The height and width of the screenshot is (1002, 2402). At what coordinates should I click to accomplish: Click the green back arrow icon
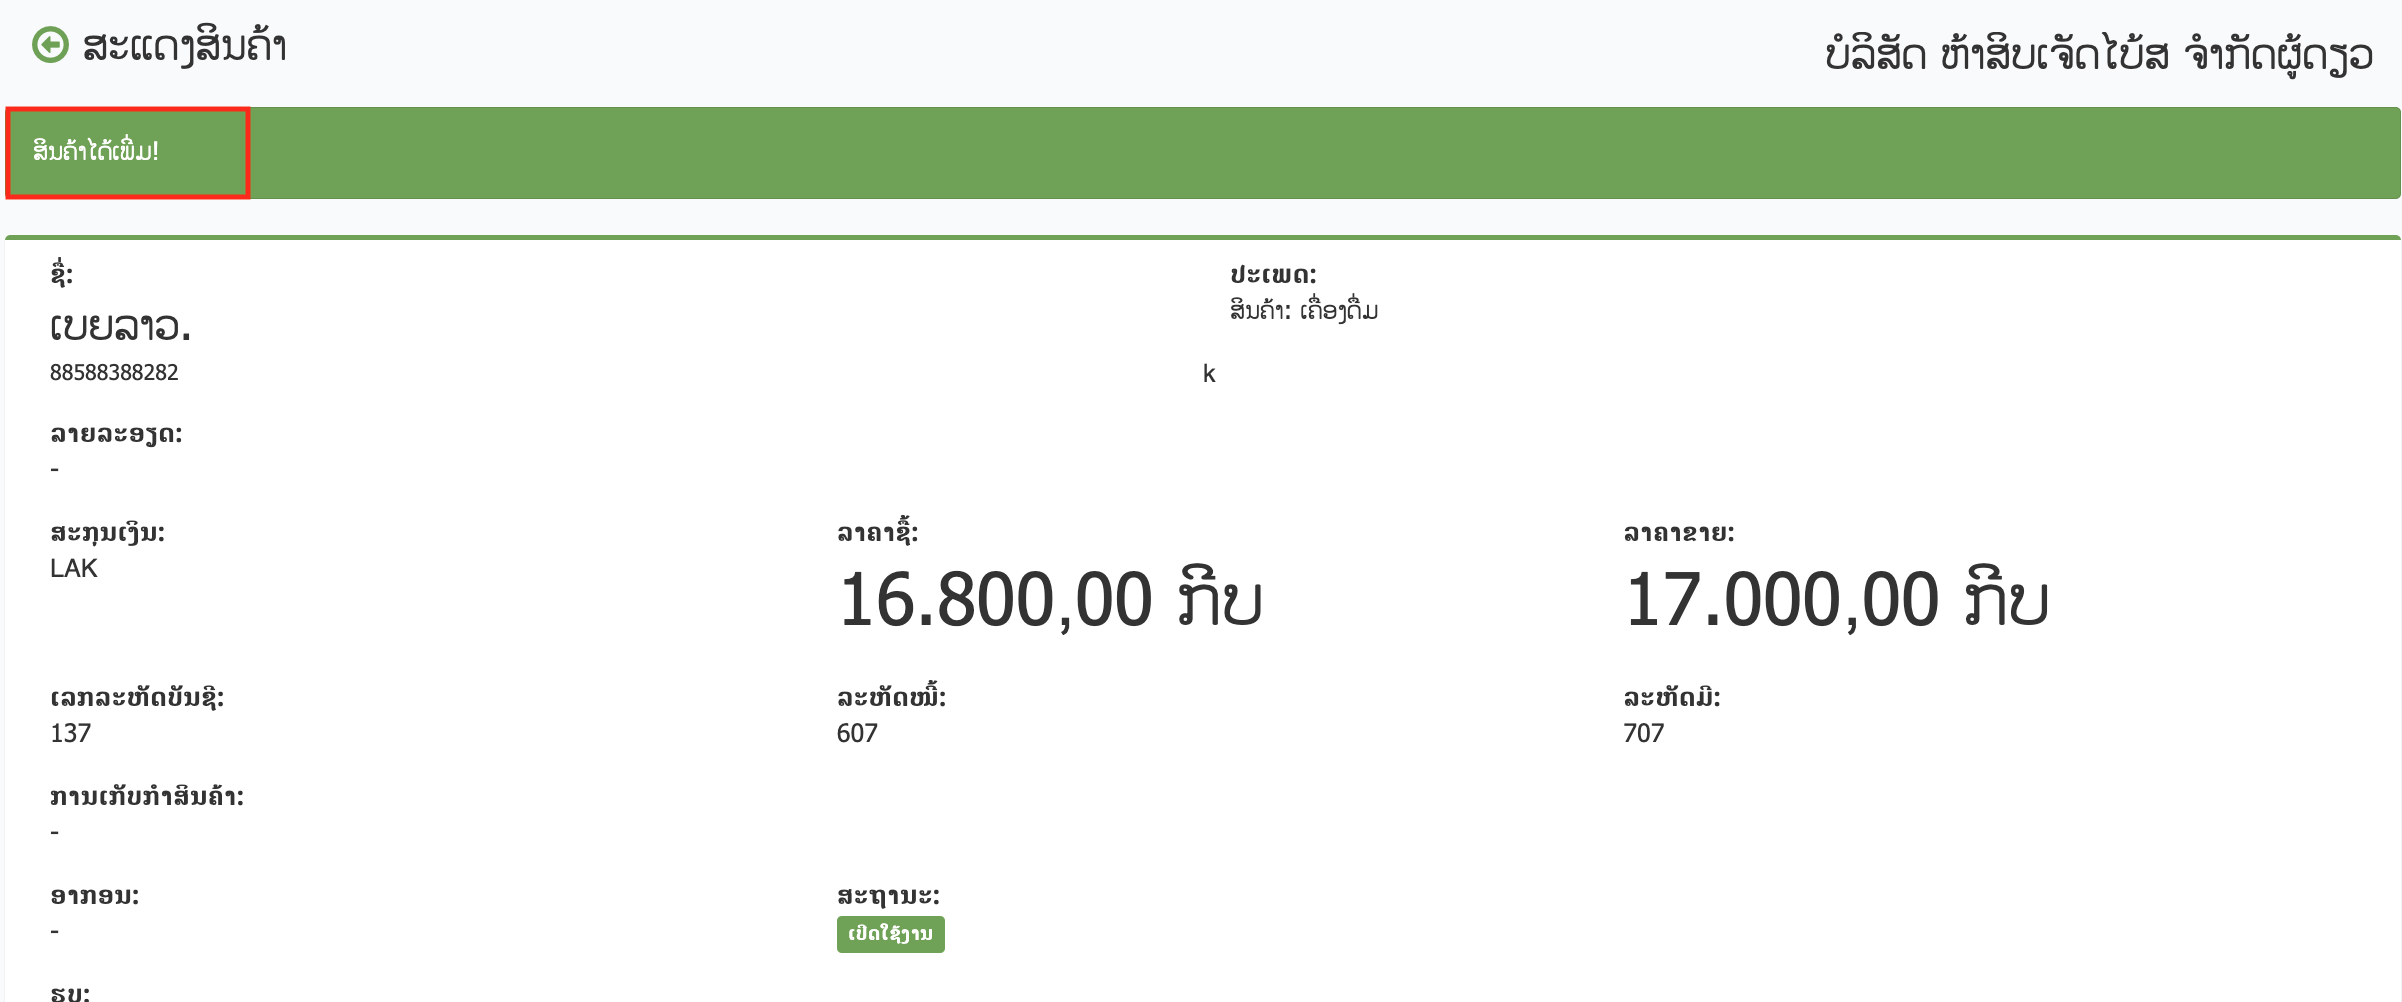50,45
